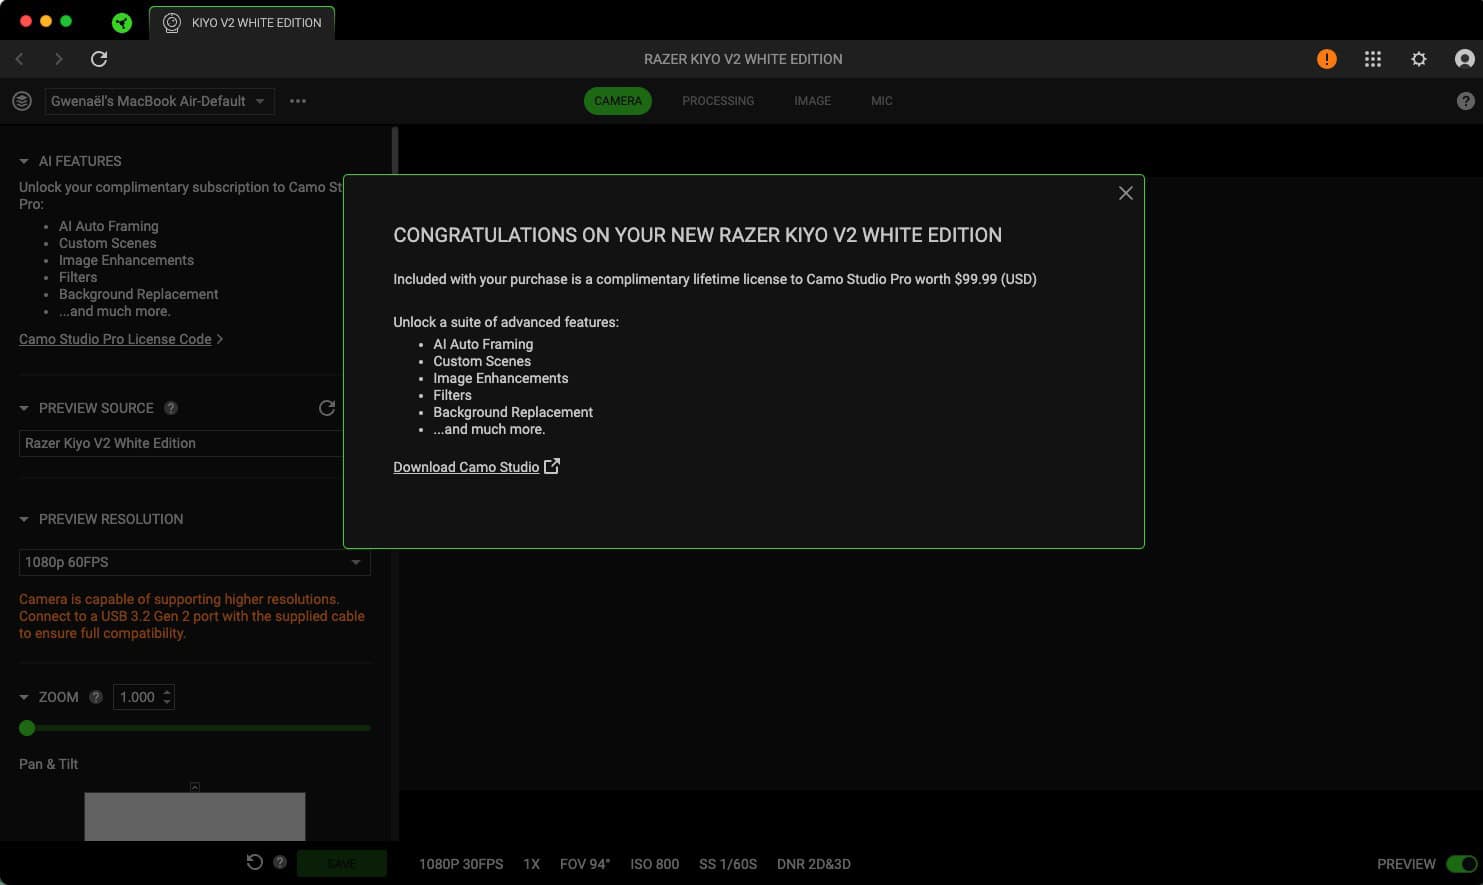Click the Razer Synapse home logo icon

coord(122,22)
